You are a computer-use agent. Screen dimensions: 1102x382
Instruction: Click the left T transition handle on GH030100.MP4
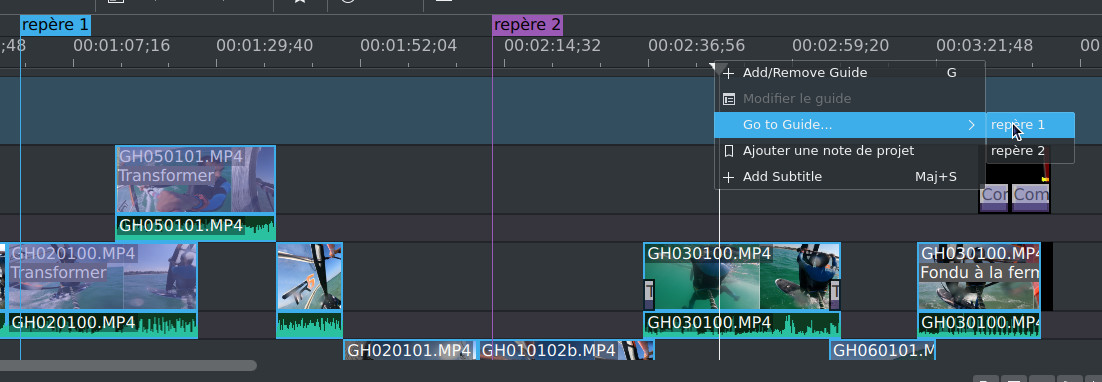coord(649,294)
